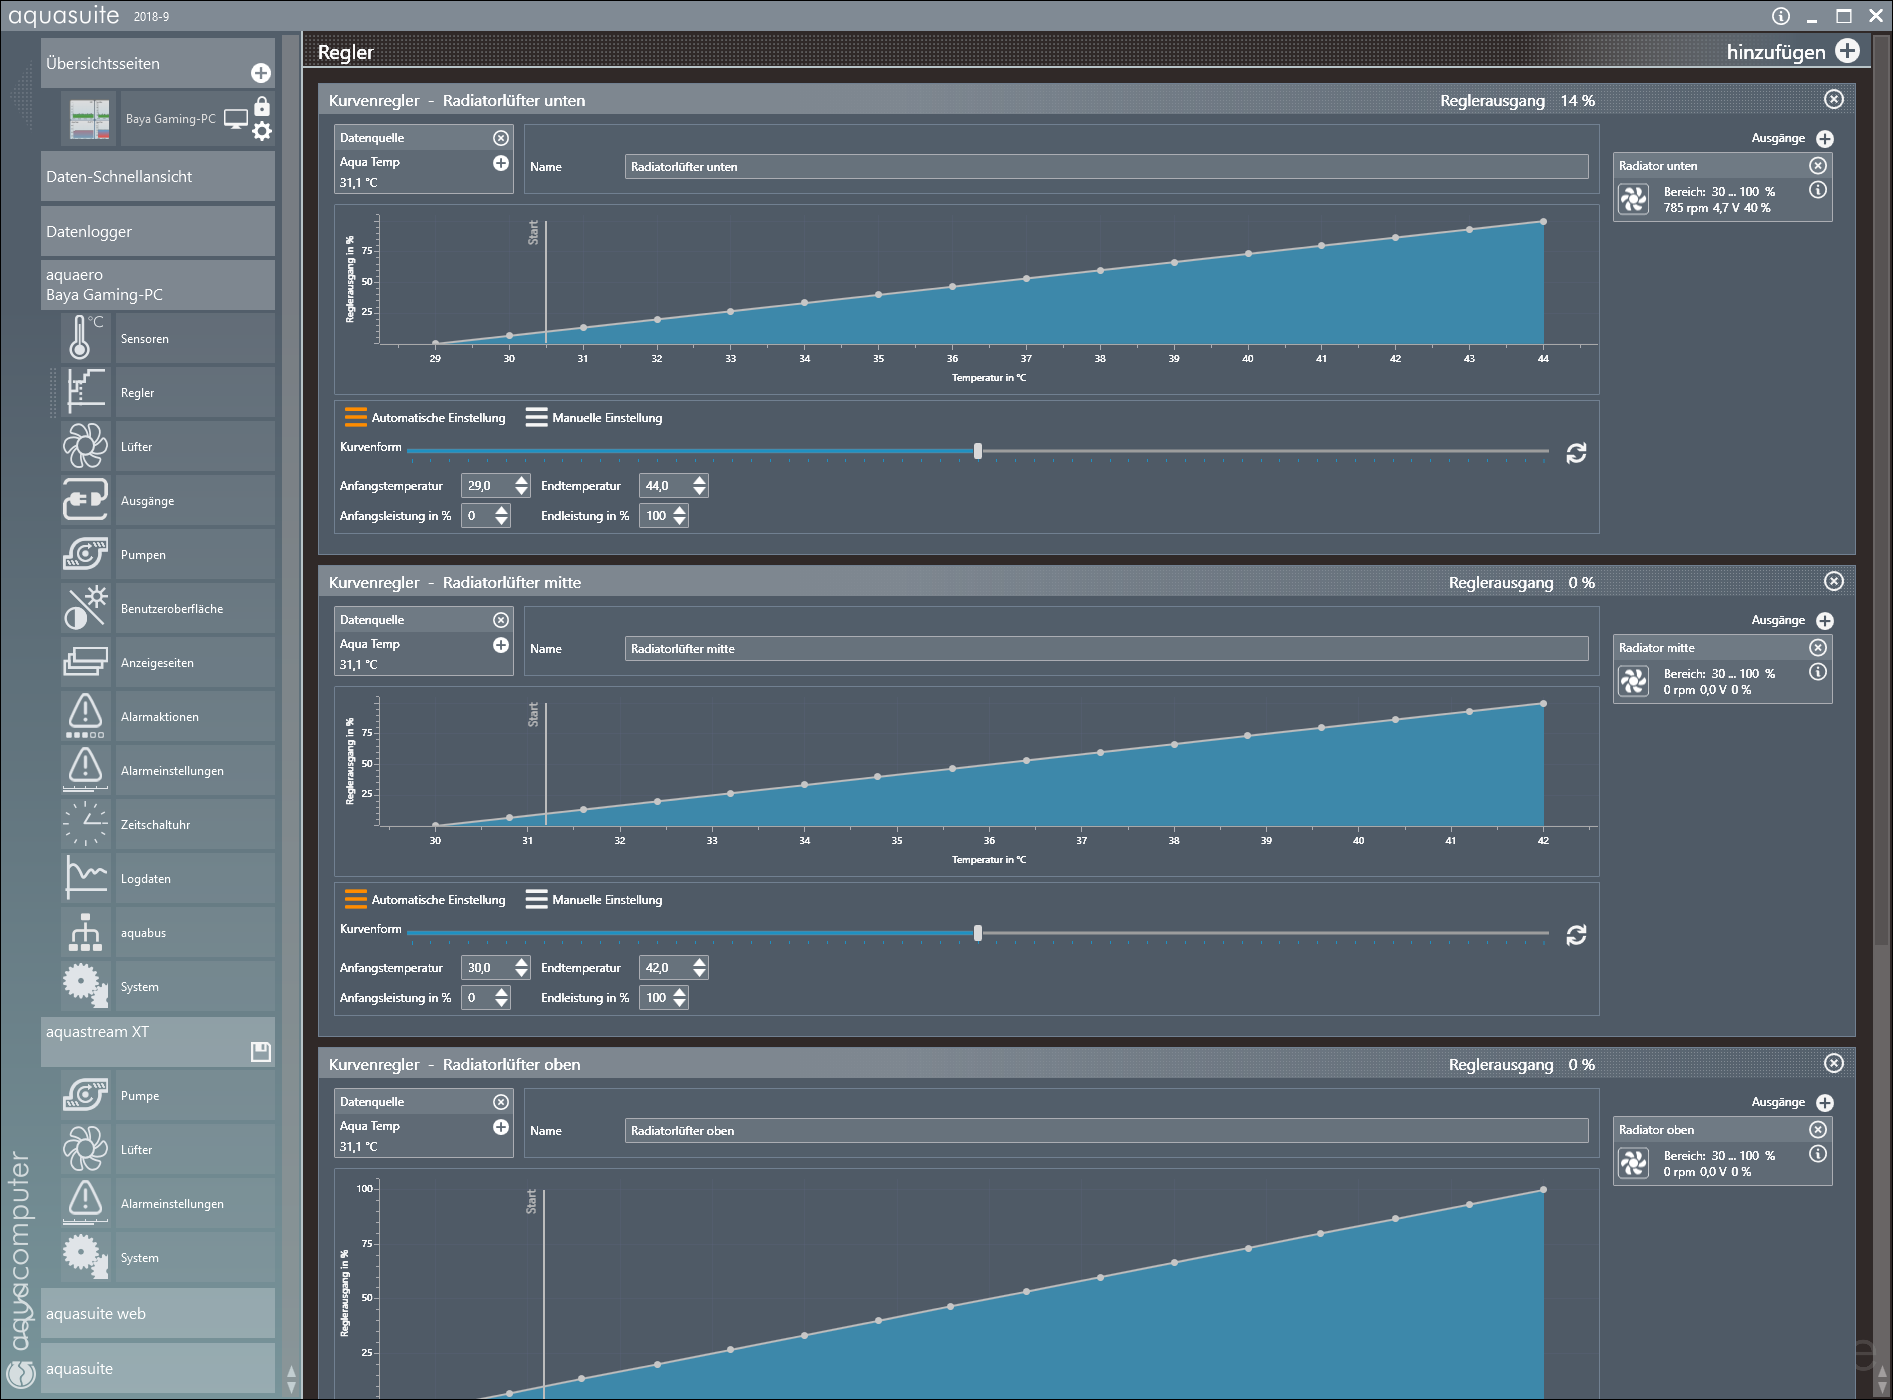Open the aquaero Sensoren page
This screenshot has width=1893, height=1400.
(x=167, y=338)
